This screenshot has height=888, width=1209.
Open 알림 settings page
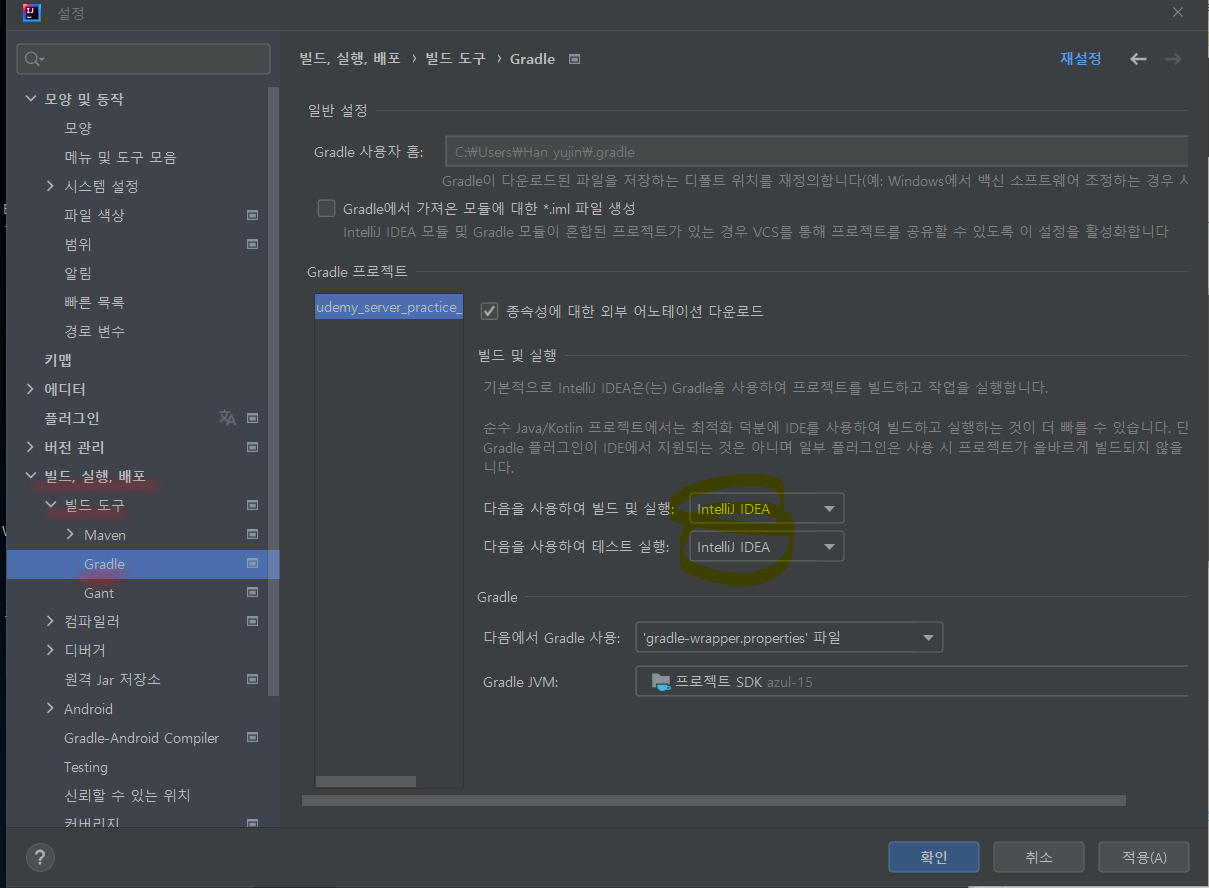click(78, 273)
